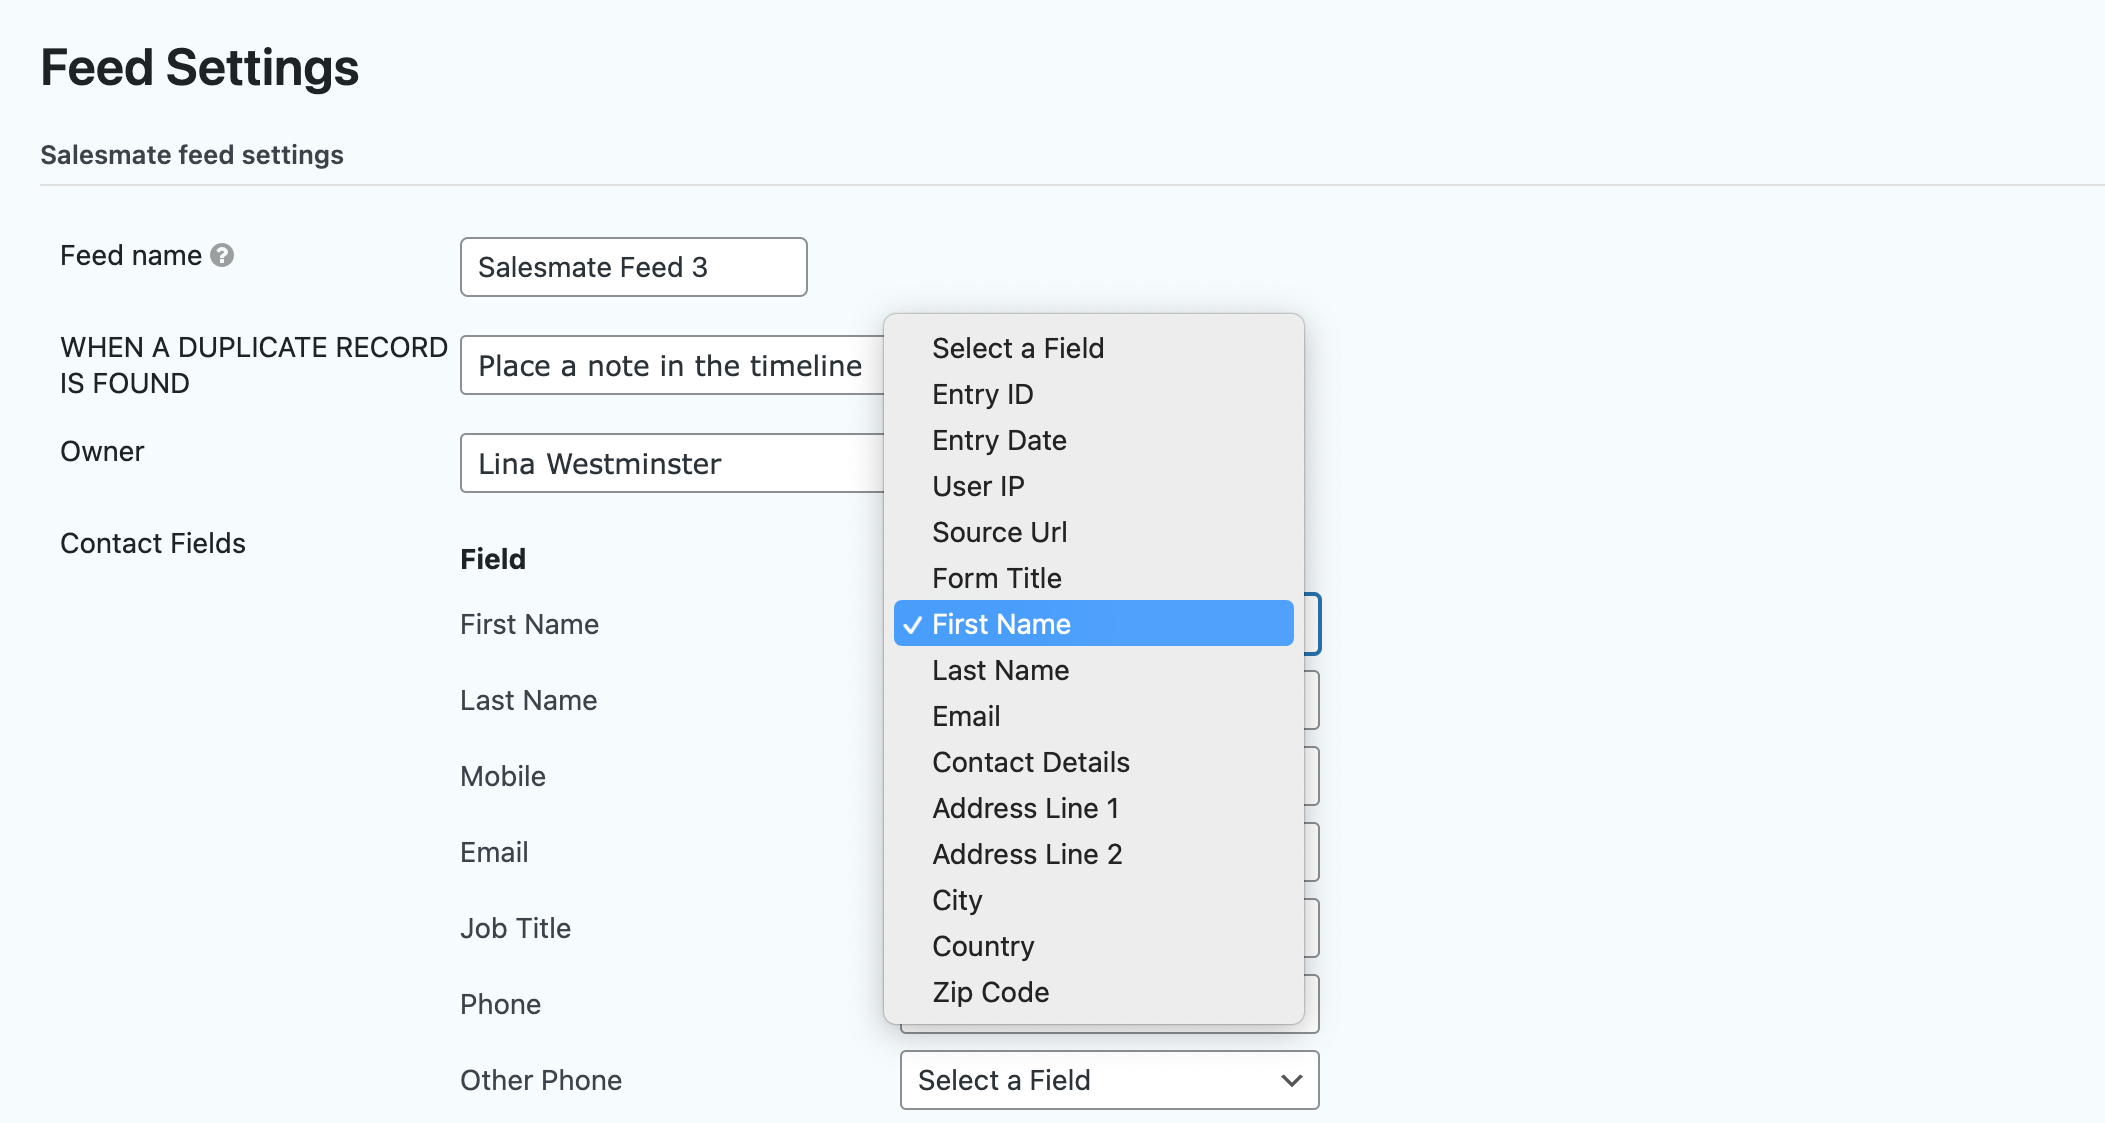Screen dimensions: 2105x1123
Task: Click the 'Feed Settings' page title
Action: 199,68
